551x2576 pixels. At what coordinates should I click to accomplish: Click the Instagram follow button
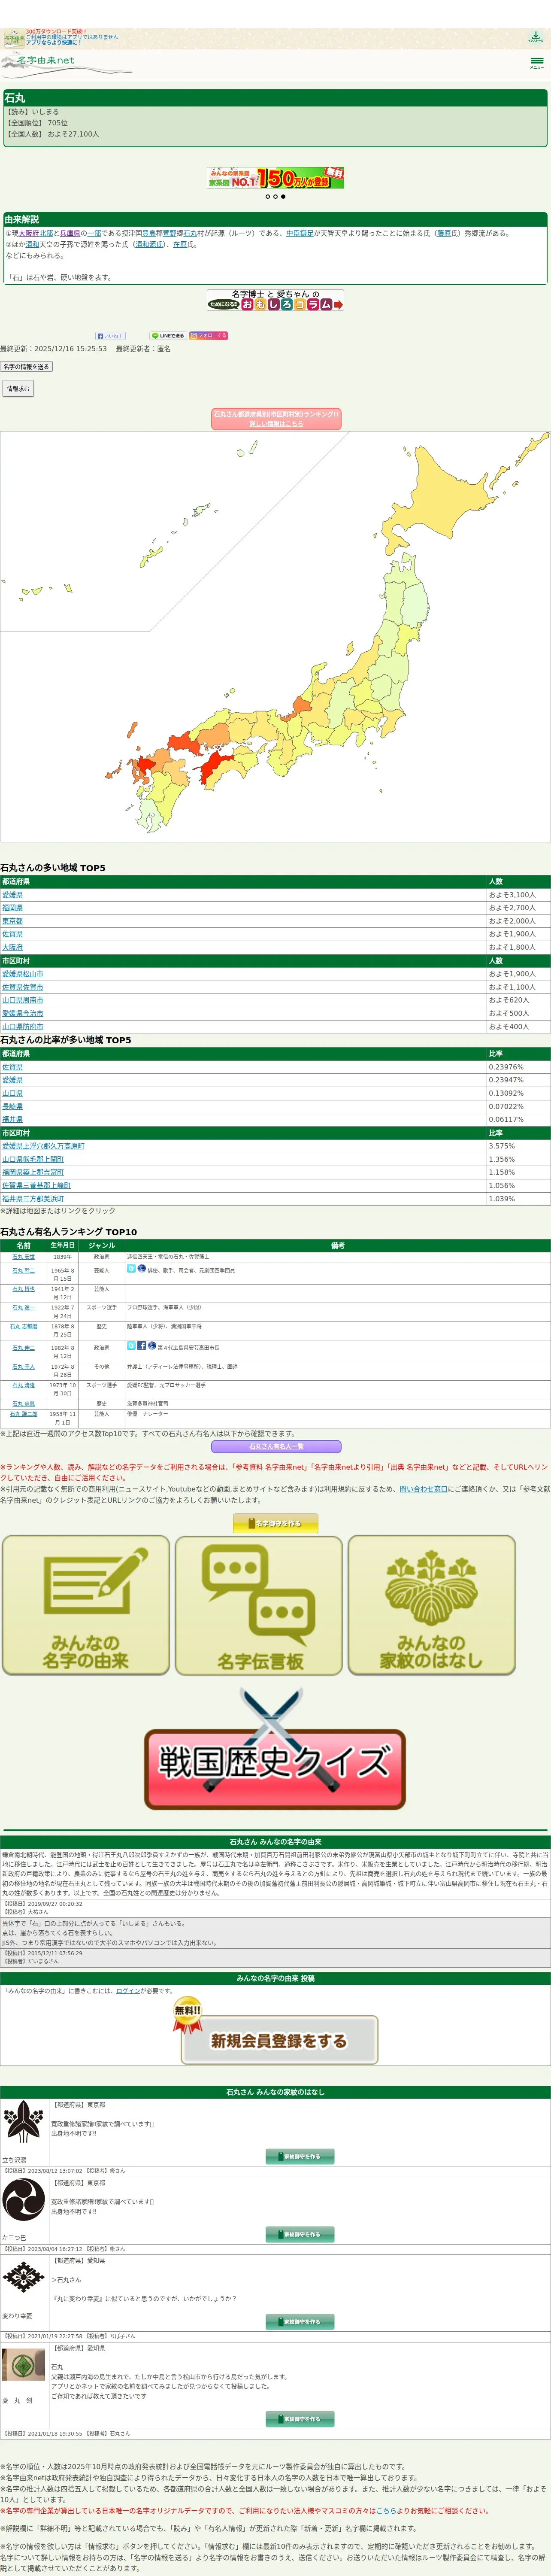208,336
